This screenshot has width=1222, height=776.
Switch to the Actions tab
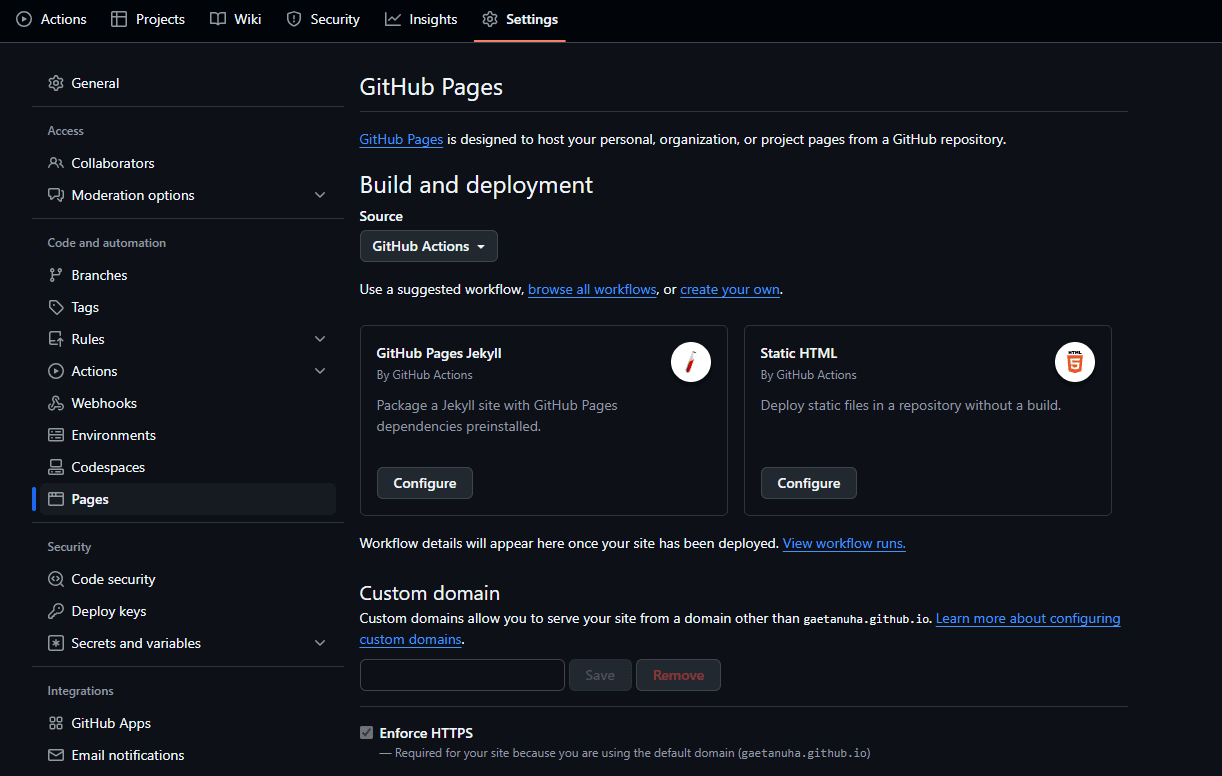(52, 19)
